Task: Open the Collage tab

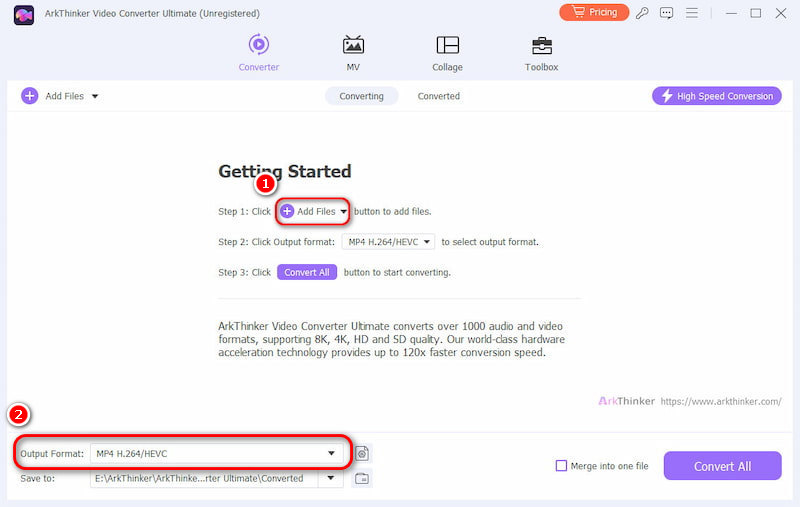Action: point(447,53)
